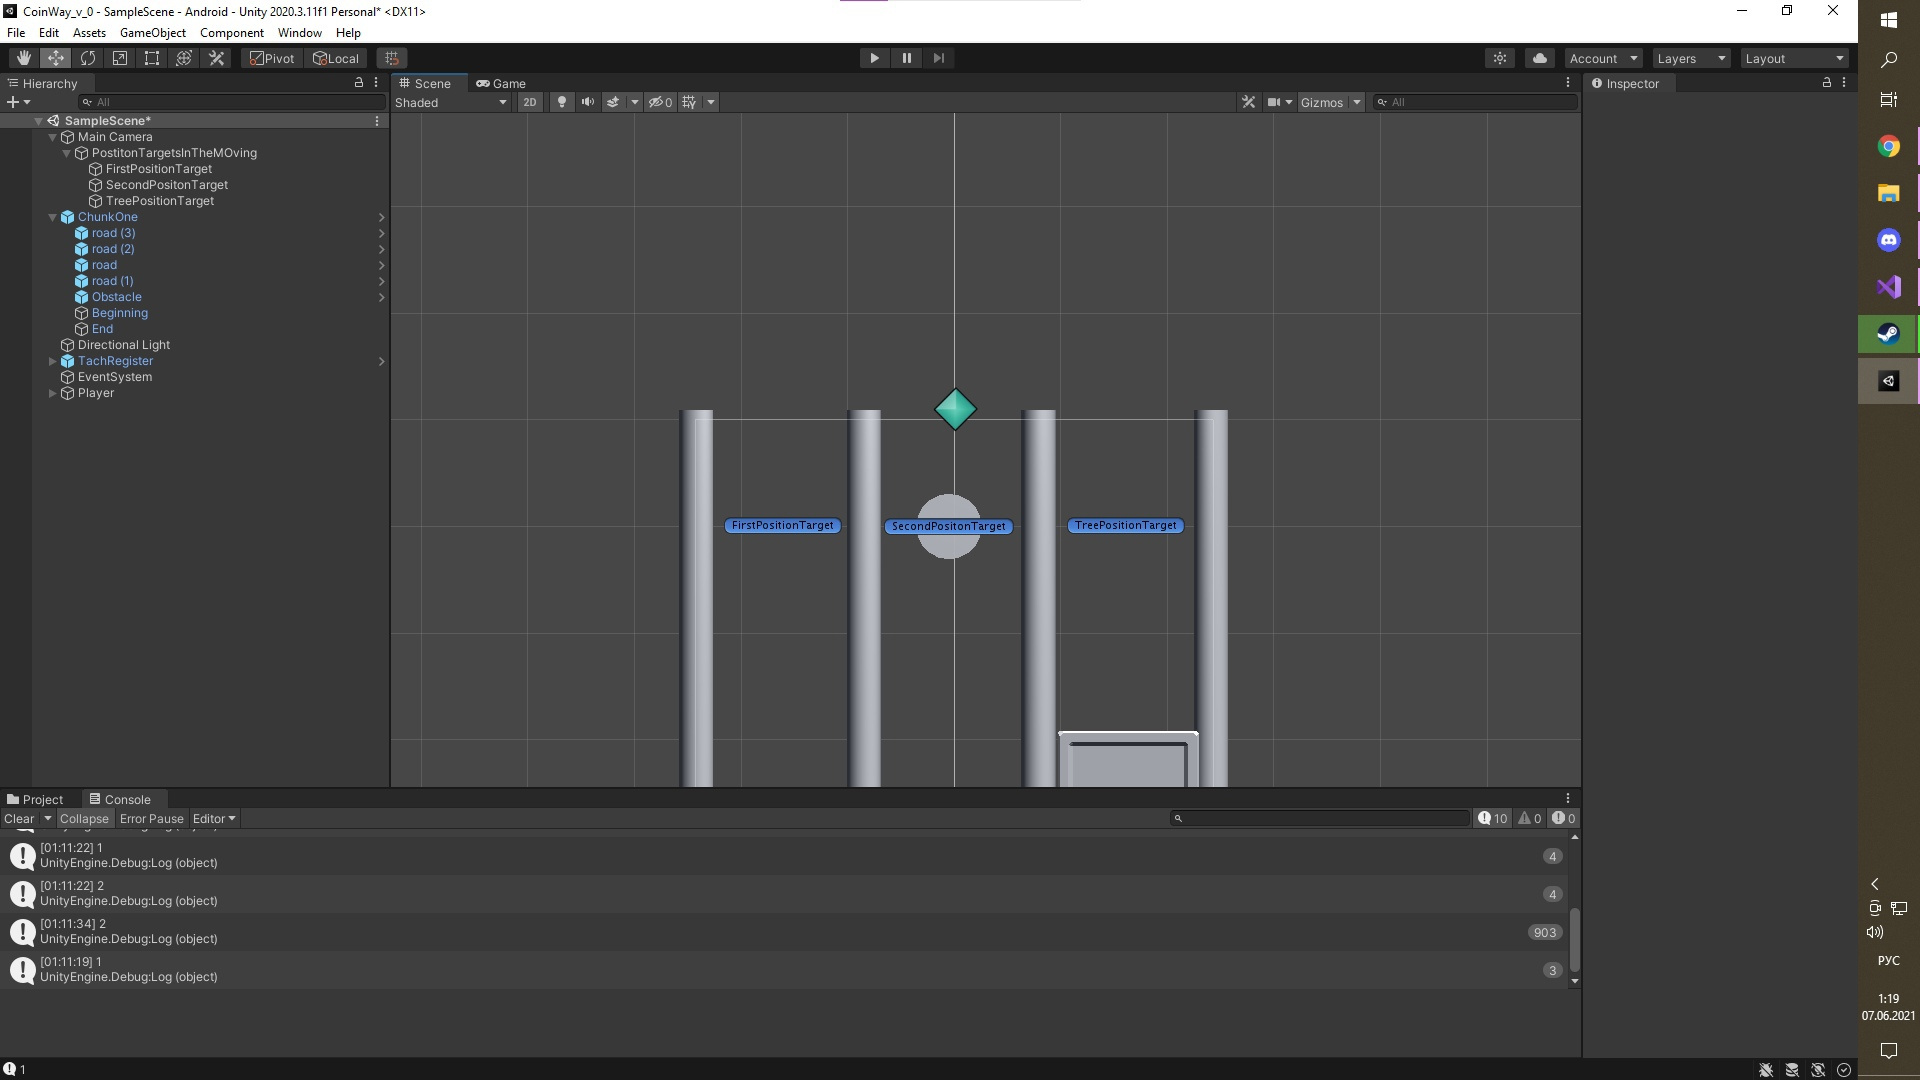This screenshot has height=1080, width=1920.
Task: Open Discord from Windows taskbar
Action: point(1889,240)
